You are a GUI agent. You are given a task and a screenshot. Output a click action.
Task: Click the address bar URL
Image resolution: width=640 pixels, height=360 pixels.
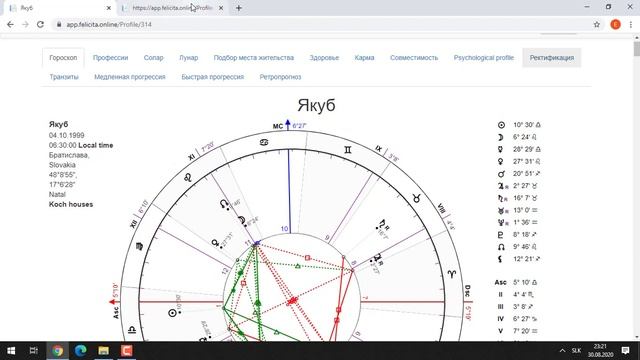click(109, 24)
